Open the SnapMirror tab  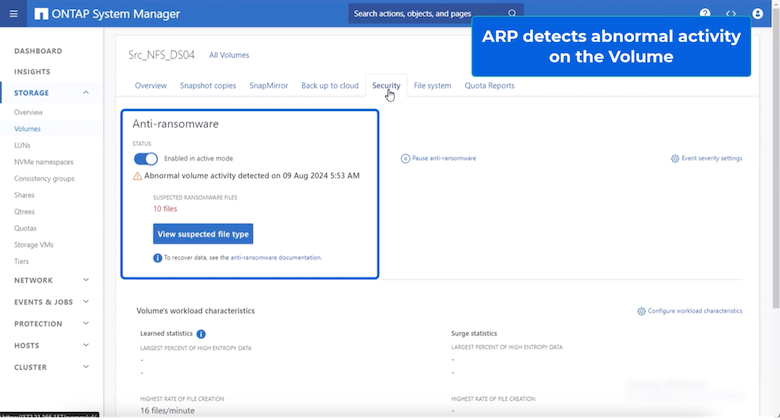point(269,86)
